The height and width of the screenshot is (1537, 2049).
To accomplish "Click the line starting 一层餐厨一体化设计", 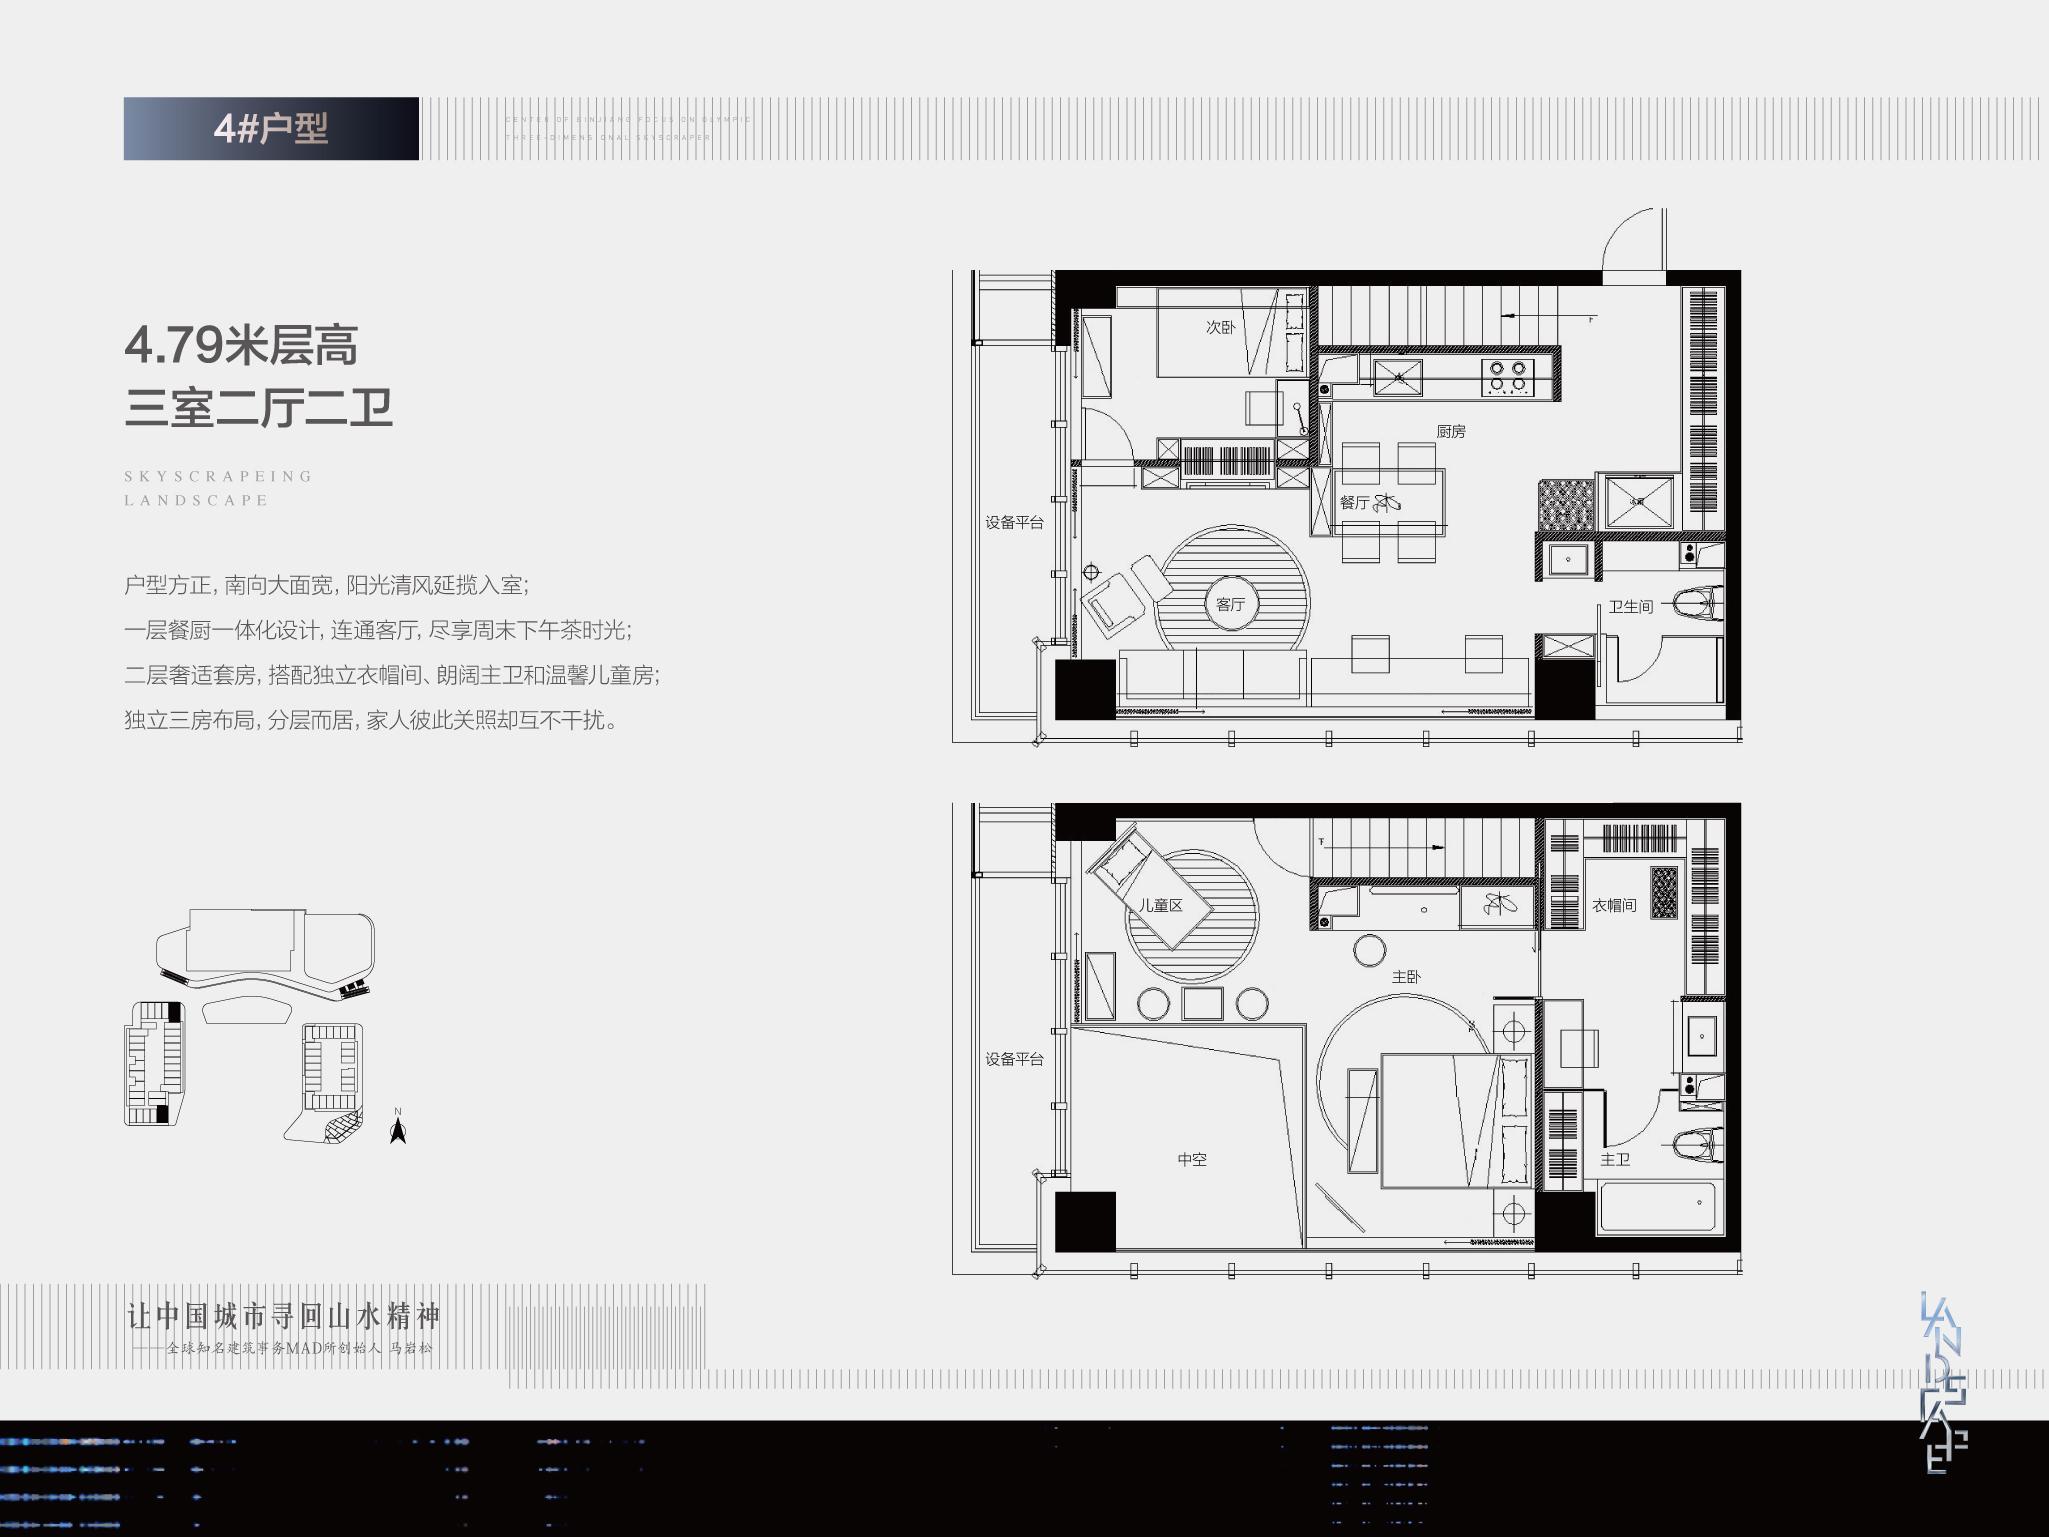I will 378,630.
